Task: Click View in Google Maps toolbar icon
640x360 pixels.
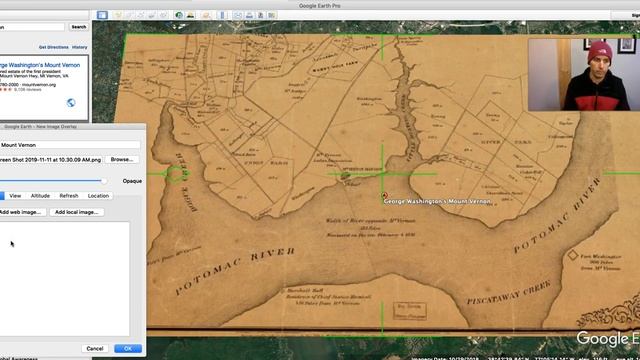Action: pos(272,15)
